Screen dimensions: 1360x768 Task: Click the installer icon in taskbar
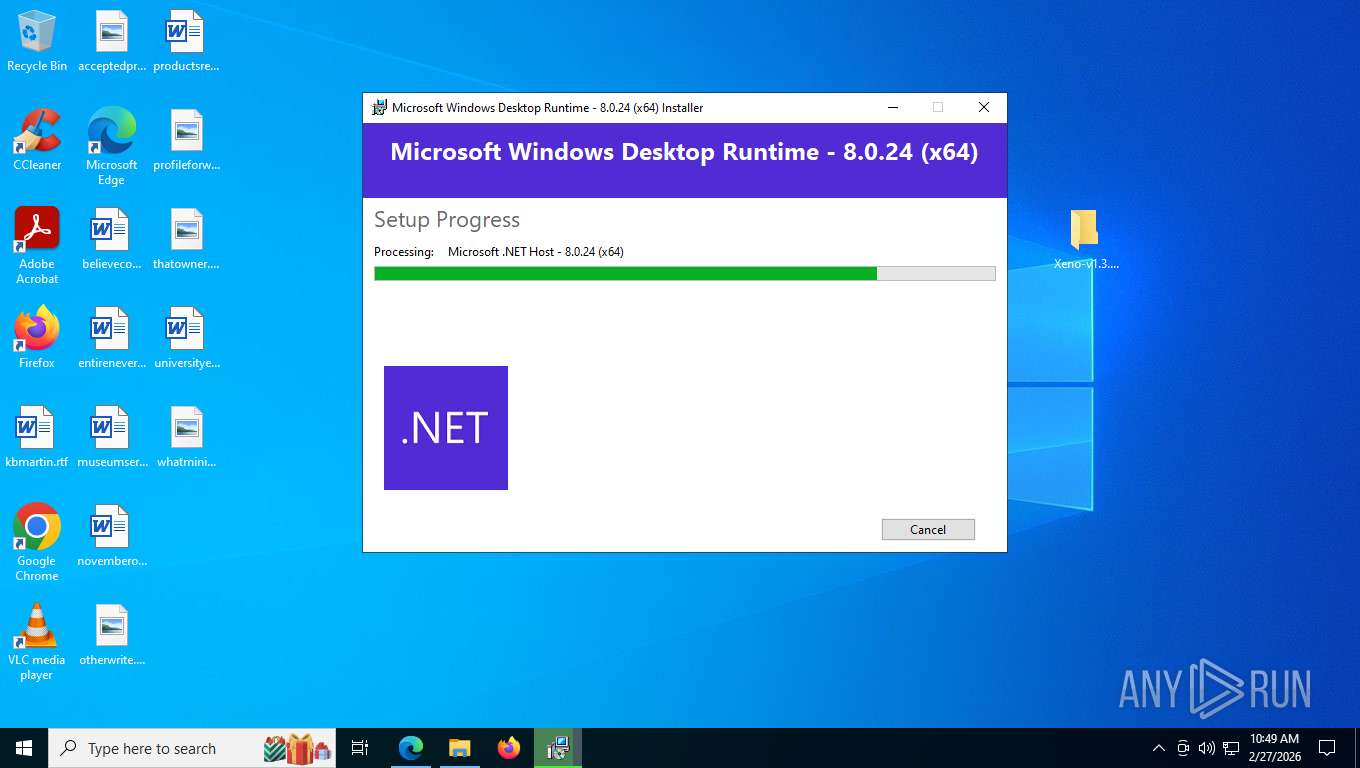pos(558,748)
